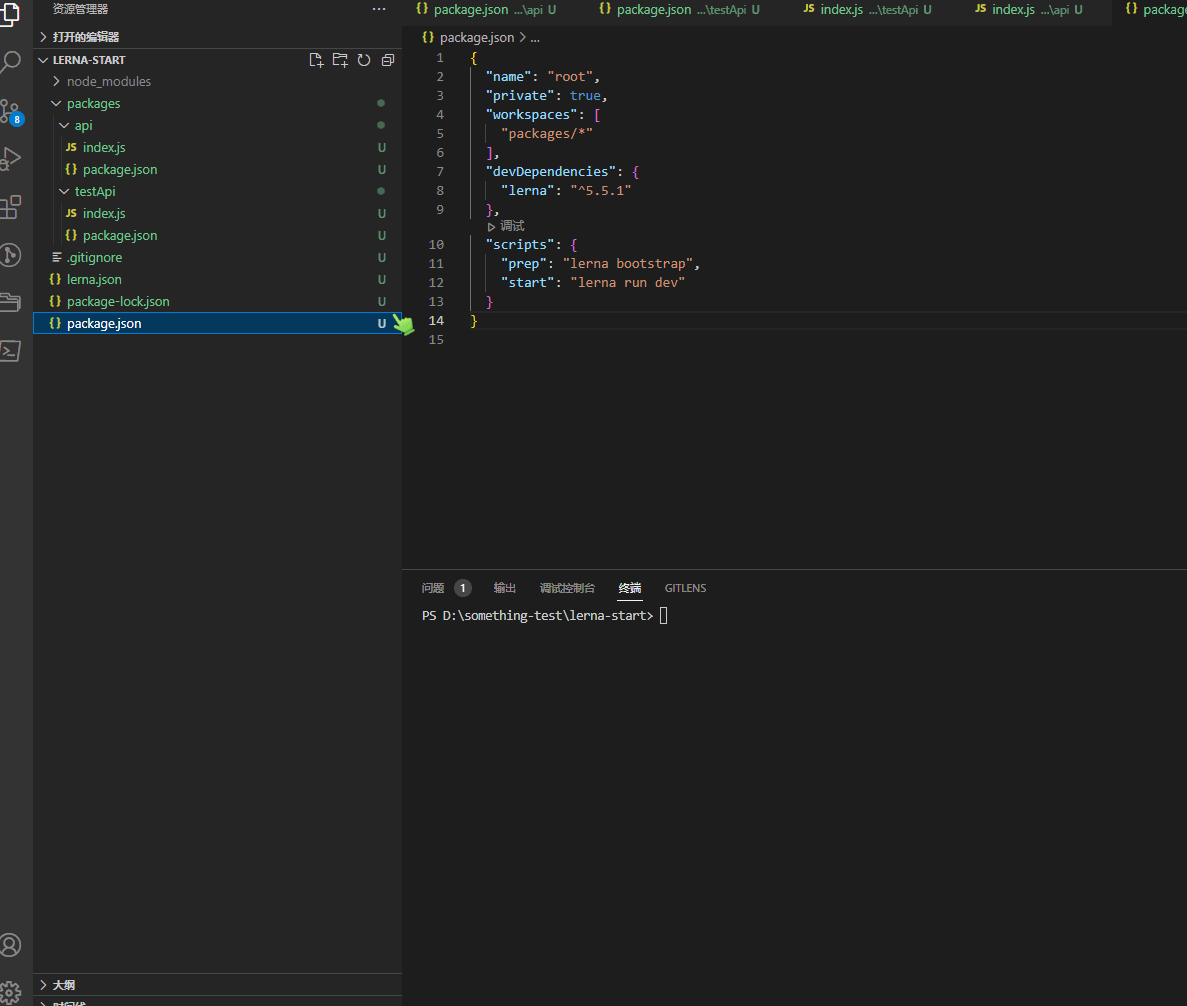1187x1006 pixels.
Task: Create a new file in LERNA-START
Action: click(316, 60)
